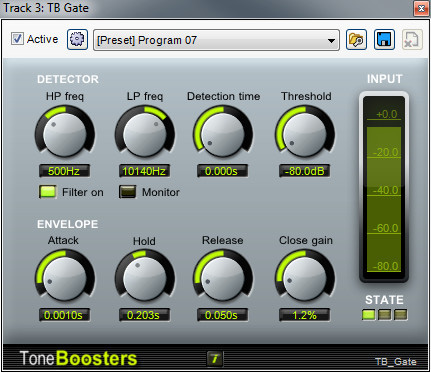The height and width of the screenshot is (373, 431).
Task: Click the lit first STATE indicator
Action: (x=368, y=315)
